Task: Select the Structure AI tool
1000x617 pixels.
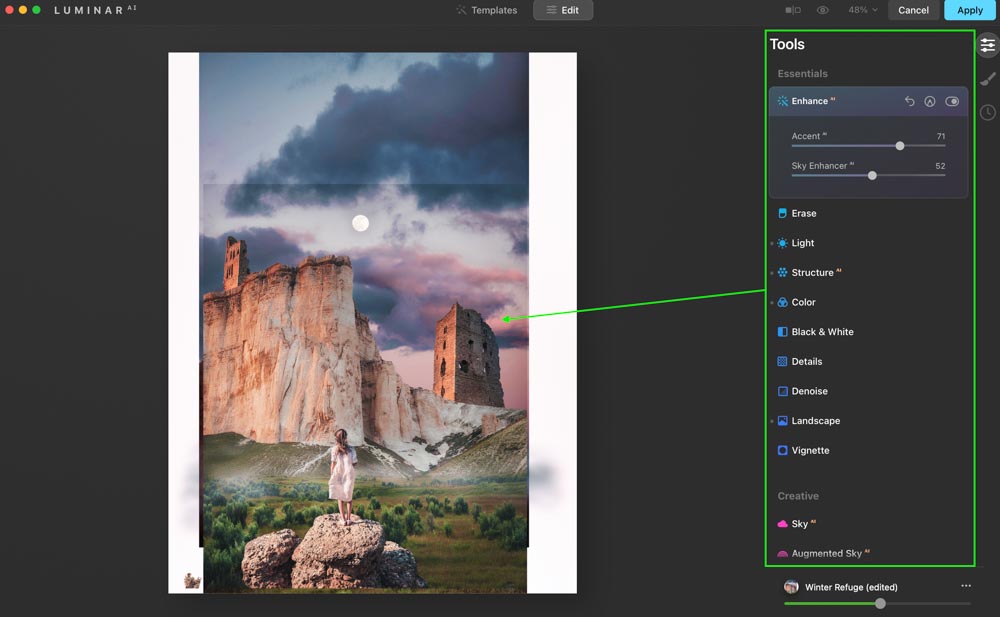Action: (812, 272)
